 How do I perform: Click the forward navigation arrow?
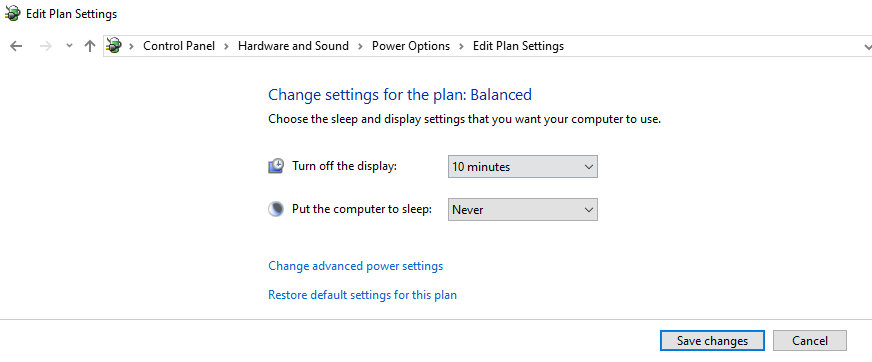[46, 46]
